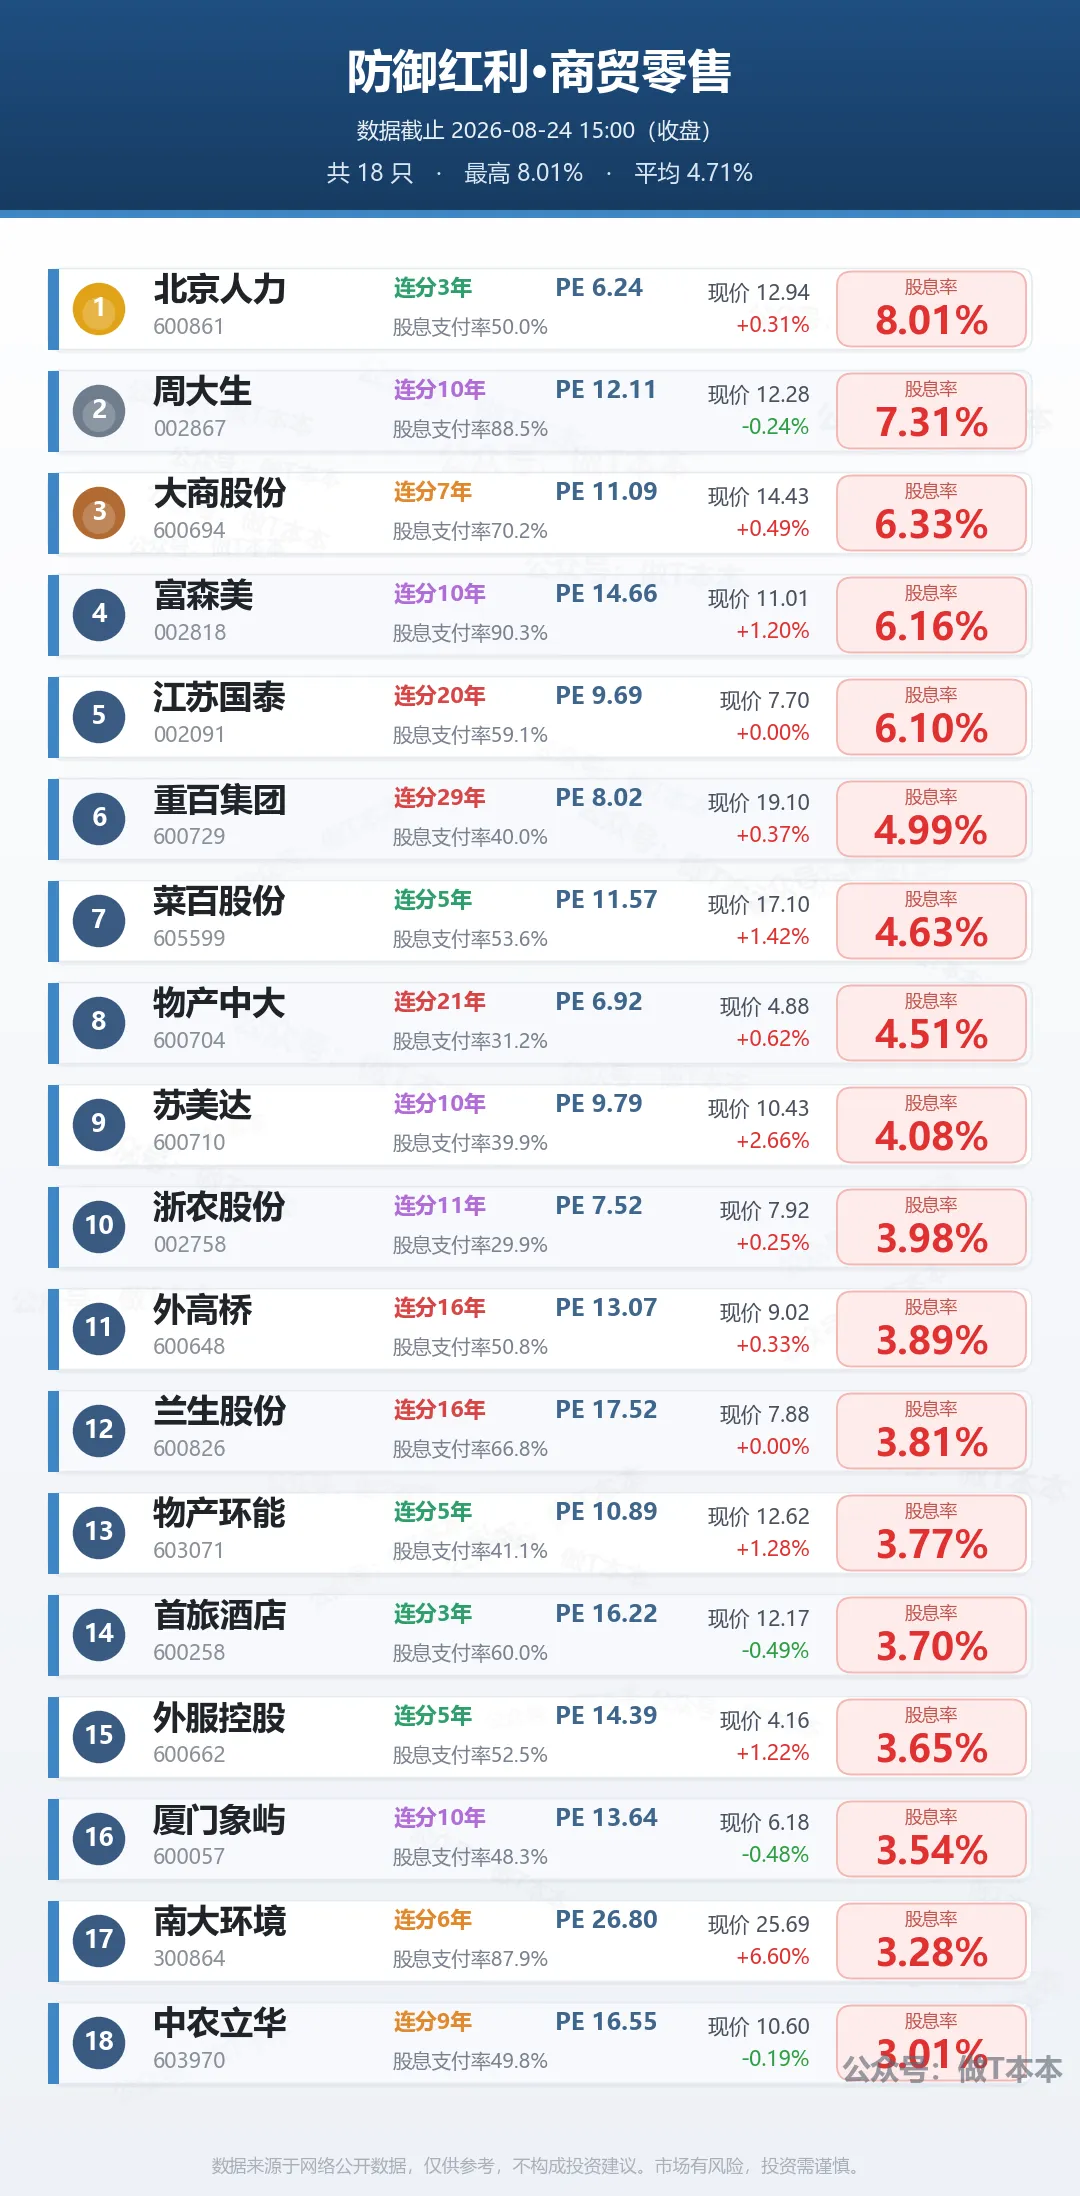Select the rank 9 circle badge
1080x2196 pixels.
(99, 1124)
